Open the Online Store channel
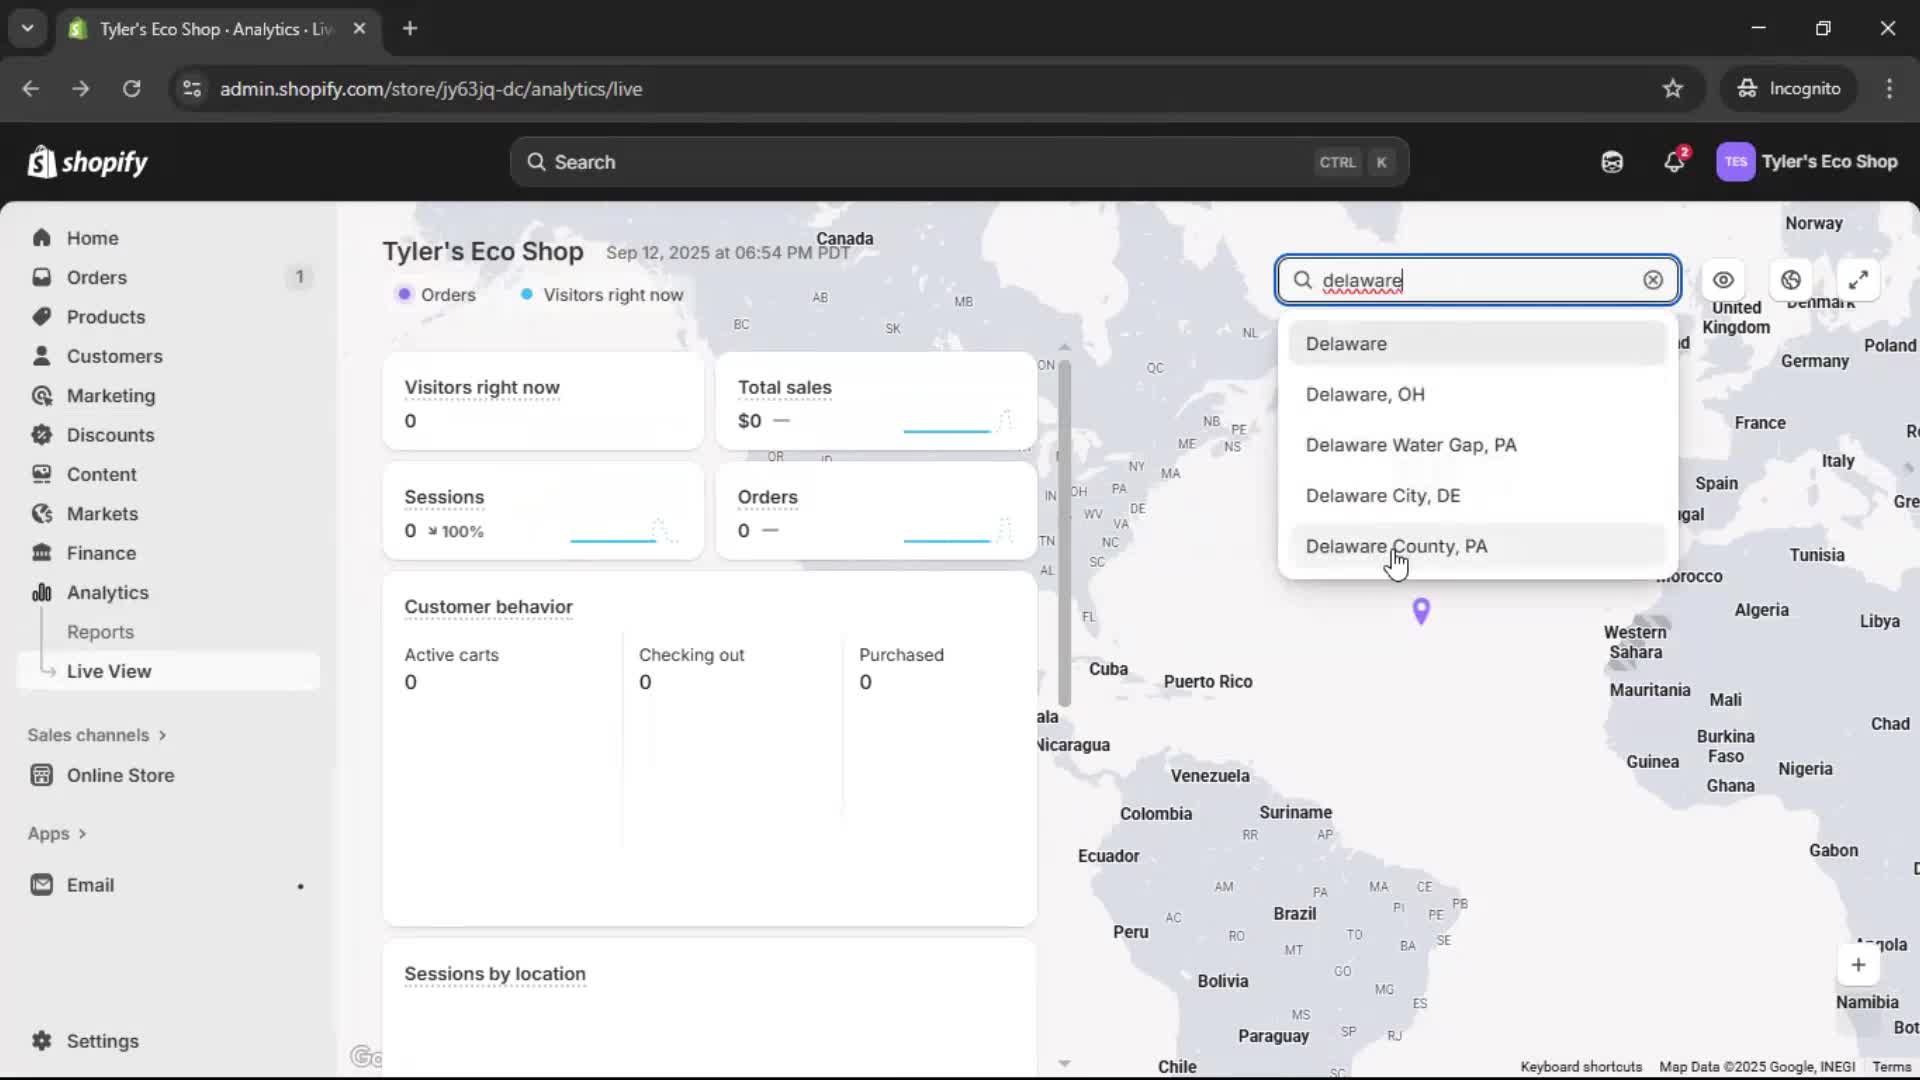Image resolution: width=1920 pixels, height=1080 pixels. tap(118, 774)
